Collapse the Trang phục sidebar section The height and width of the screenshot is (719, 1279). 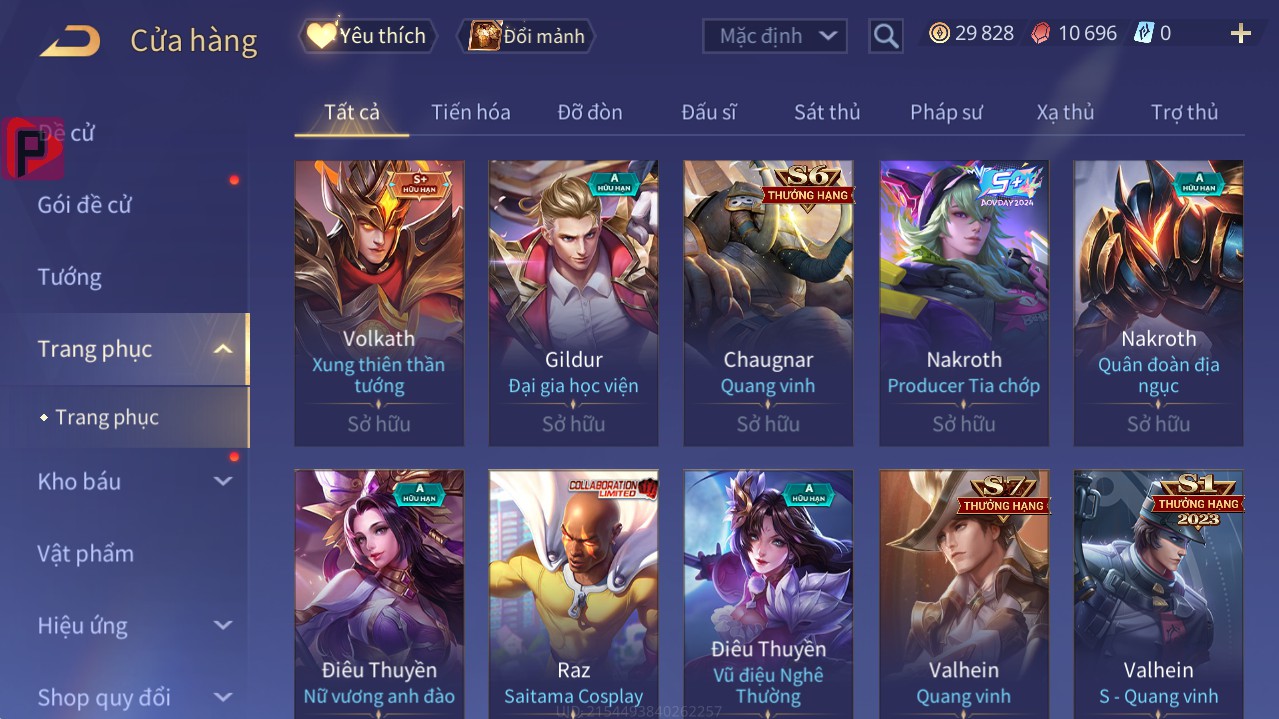pyautogui.click(x=223, y=349)
